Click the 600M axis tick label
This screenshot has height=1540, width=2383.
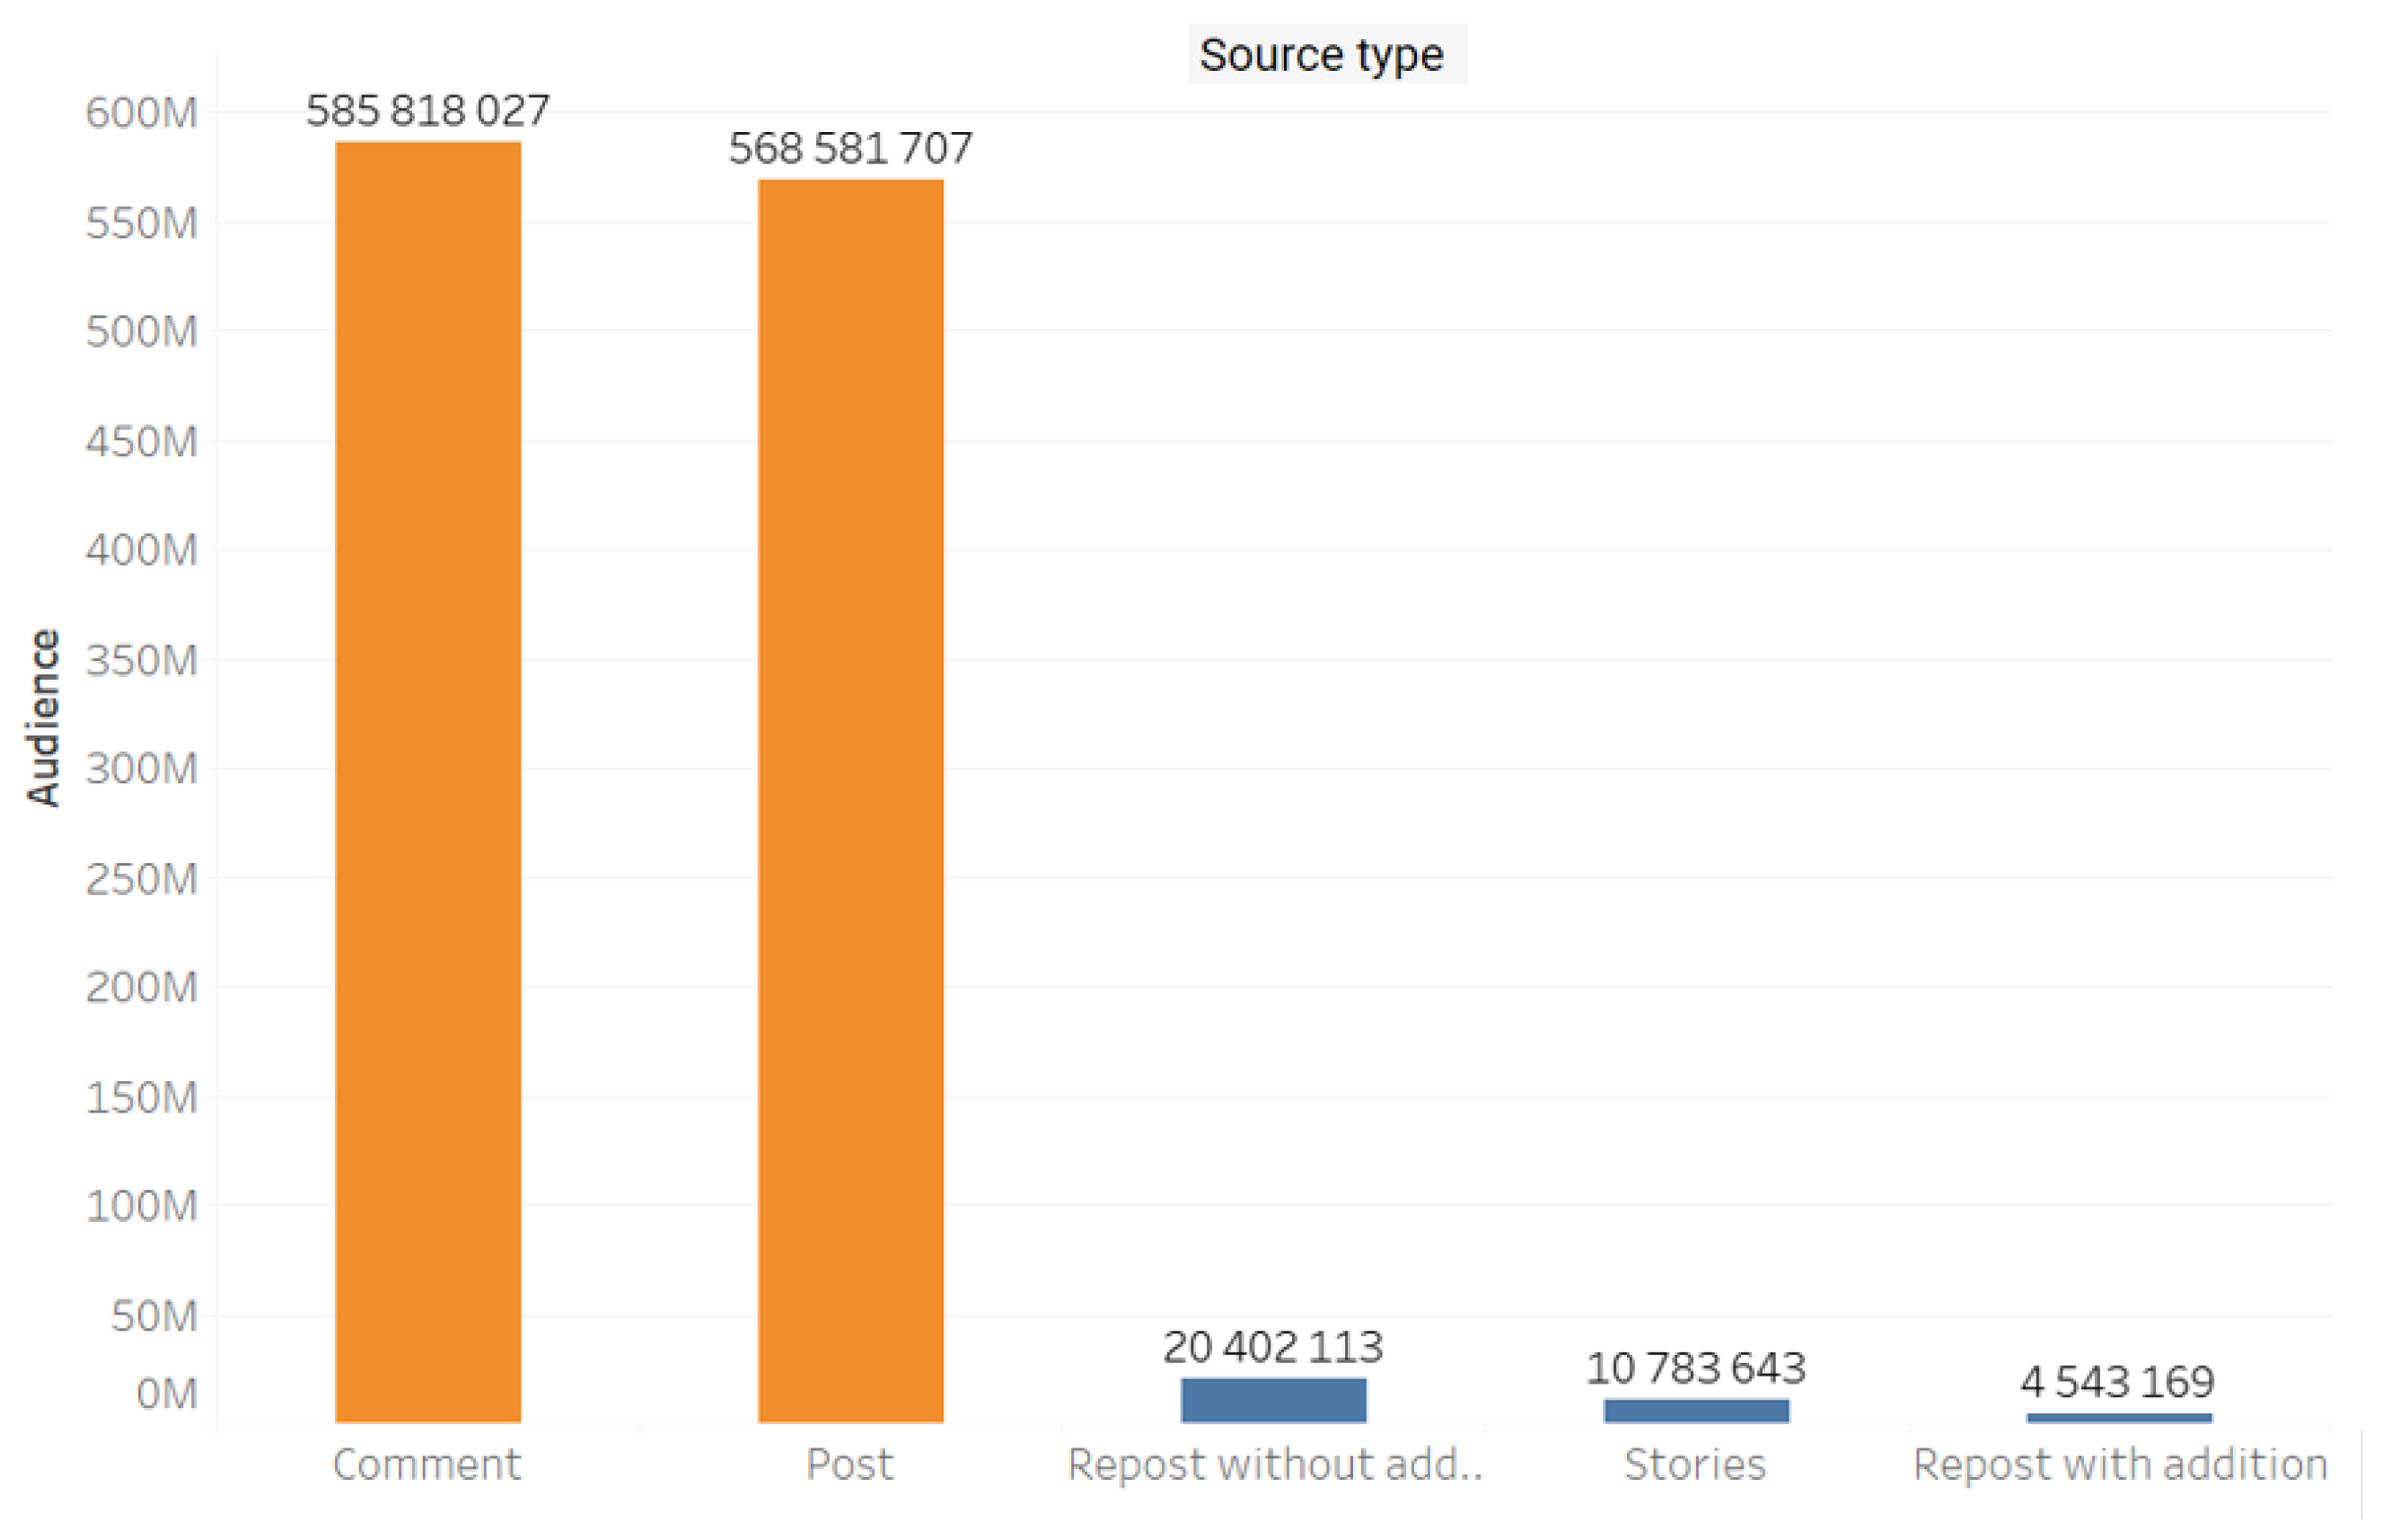(x=141, y=112)
